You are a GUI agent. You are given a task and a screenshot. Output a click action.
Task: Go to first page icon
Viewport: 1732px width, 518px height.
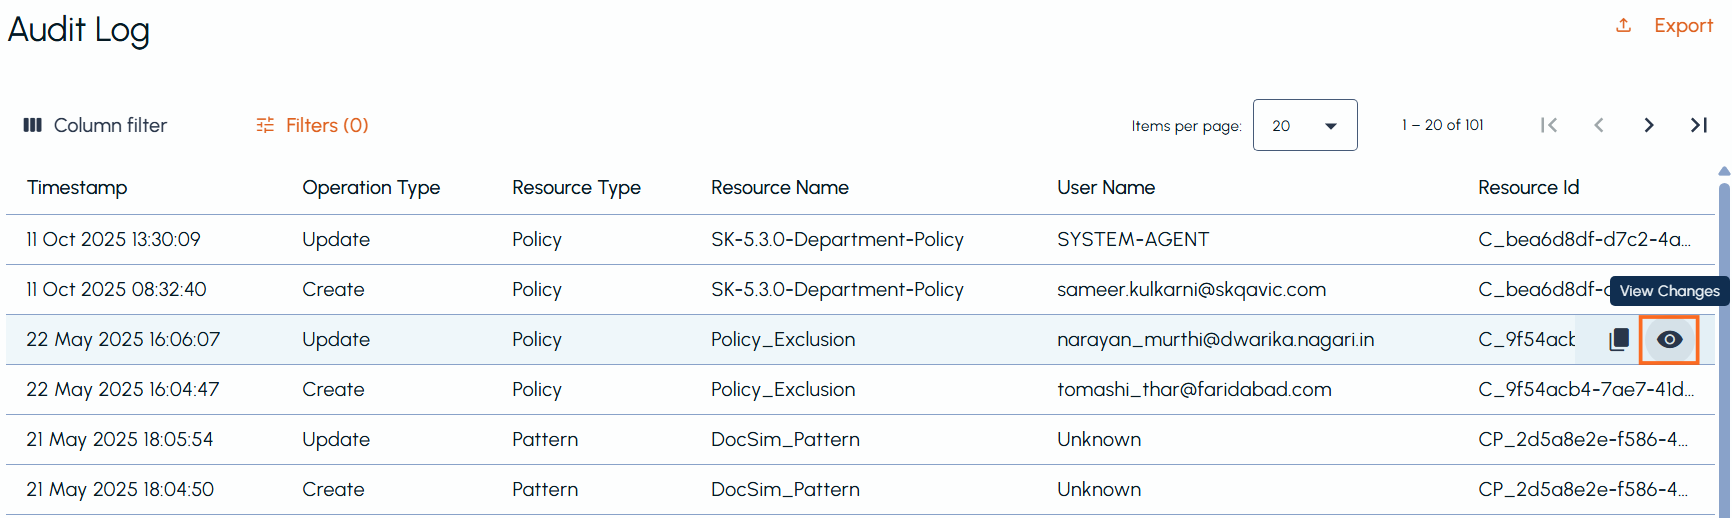click(x=1549, y=125)
